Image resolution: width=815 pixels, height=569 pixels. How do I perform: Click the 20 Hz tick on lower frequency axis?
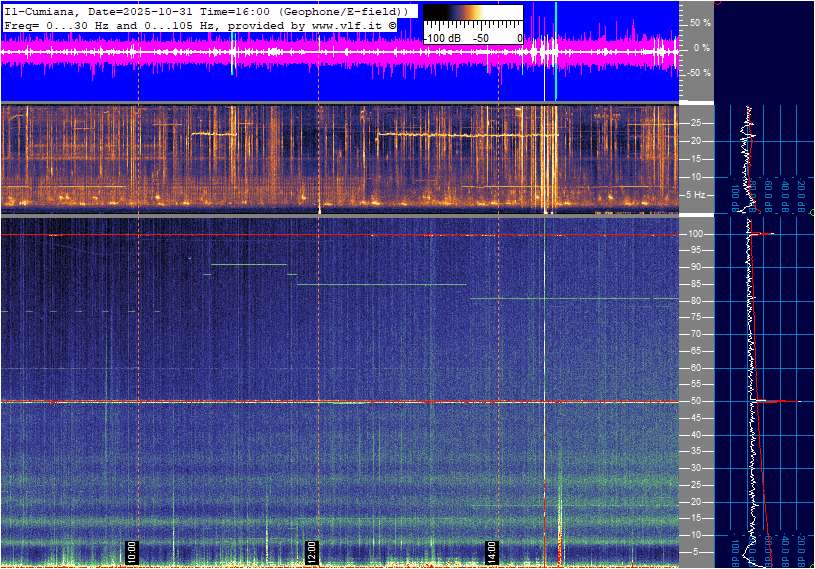[696, 501]
